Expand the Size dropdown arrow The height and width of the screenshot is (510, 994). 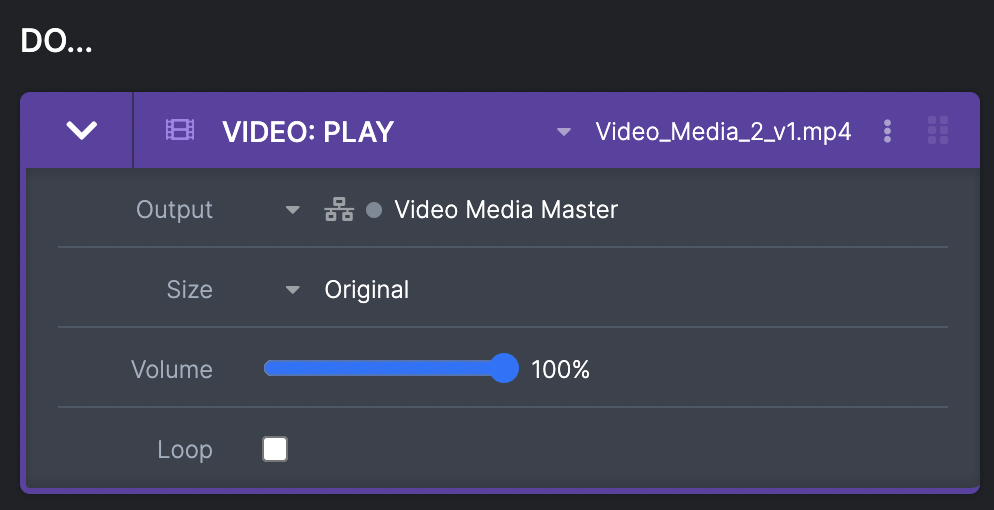point(293,290)
